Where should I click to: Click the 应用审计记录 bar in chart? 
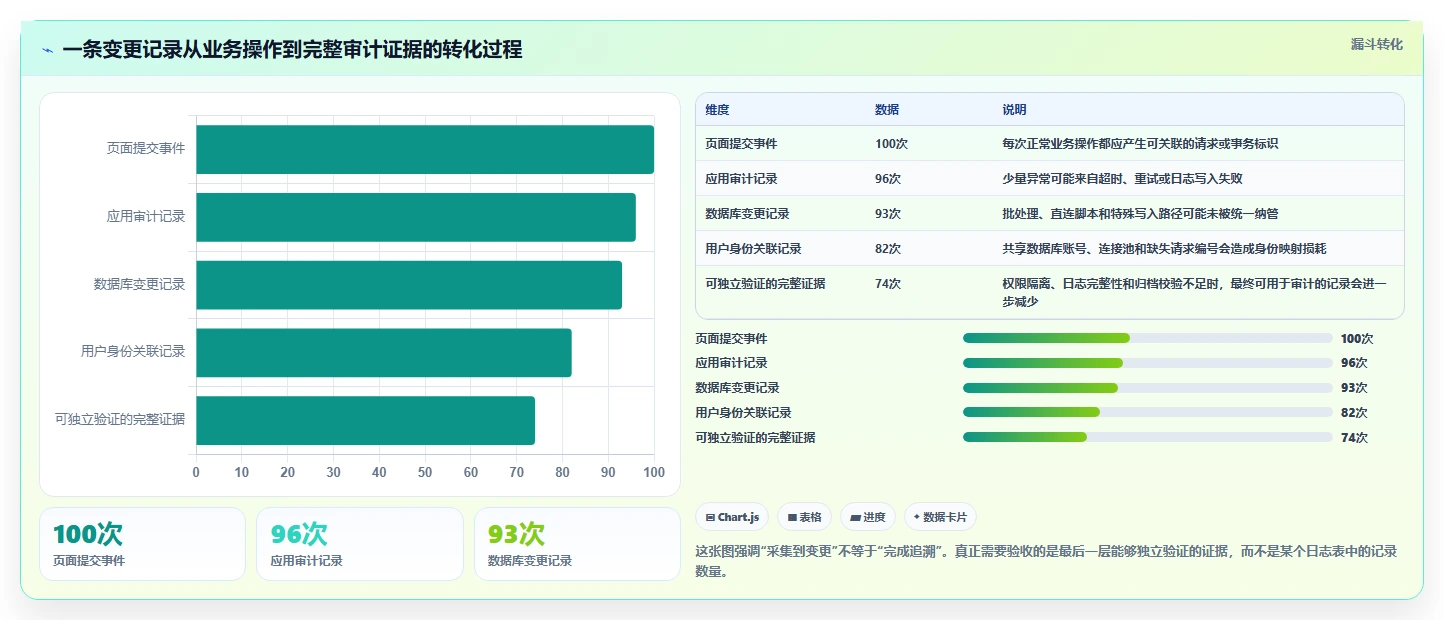coord(416,217)
